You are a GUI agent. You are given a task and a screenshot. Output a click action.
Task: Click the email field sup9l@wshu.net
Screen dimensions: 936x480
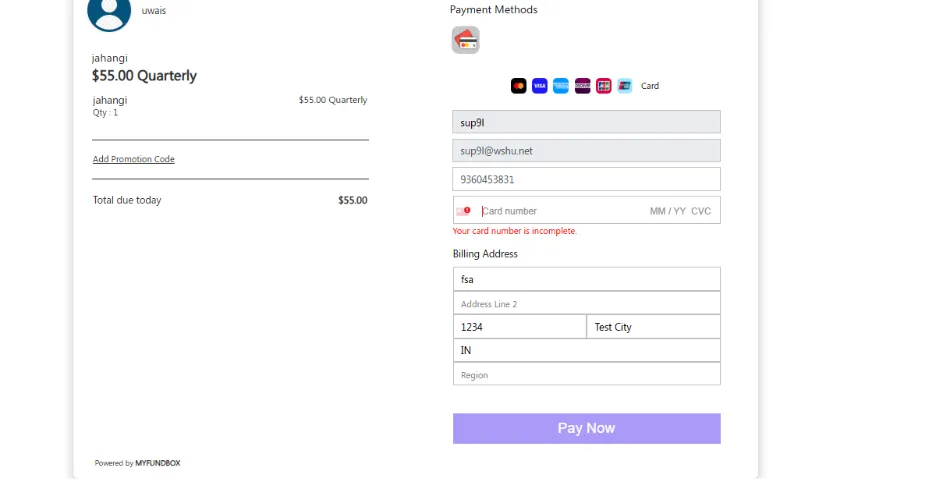[x=587, y=150]
